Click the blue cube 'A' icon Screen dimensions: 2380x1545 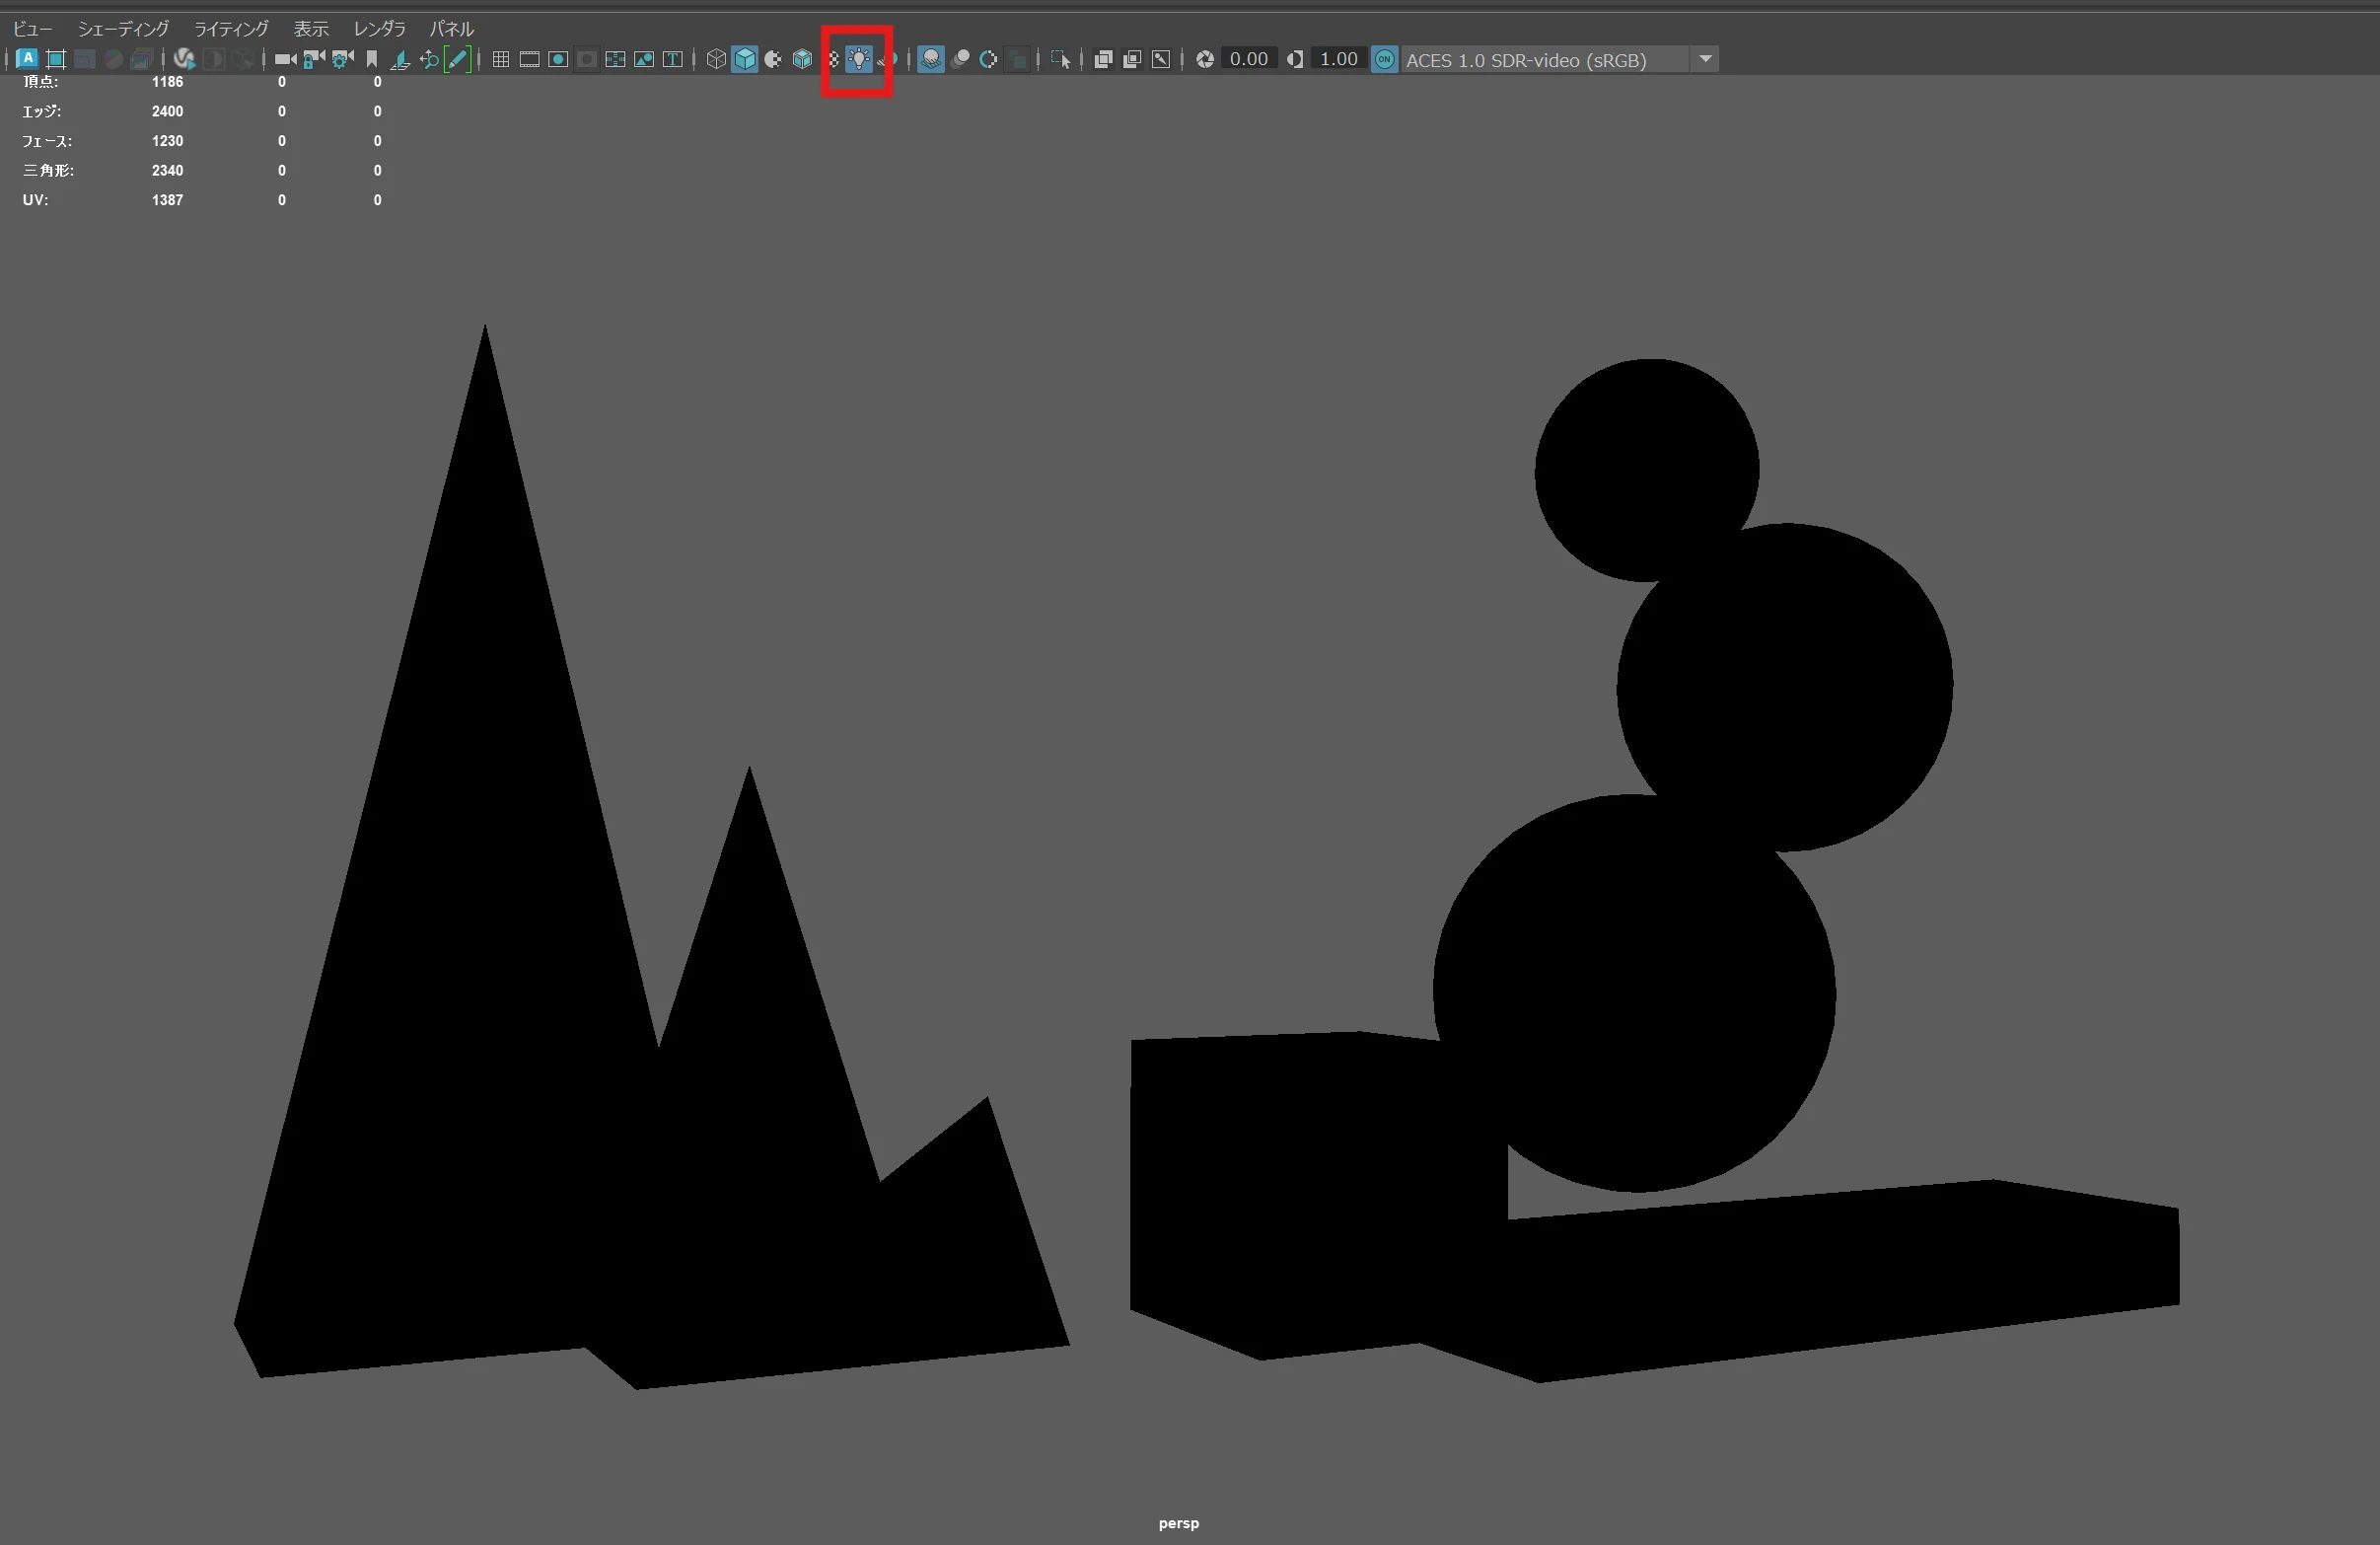tap(27, 59)
